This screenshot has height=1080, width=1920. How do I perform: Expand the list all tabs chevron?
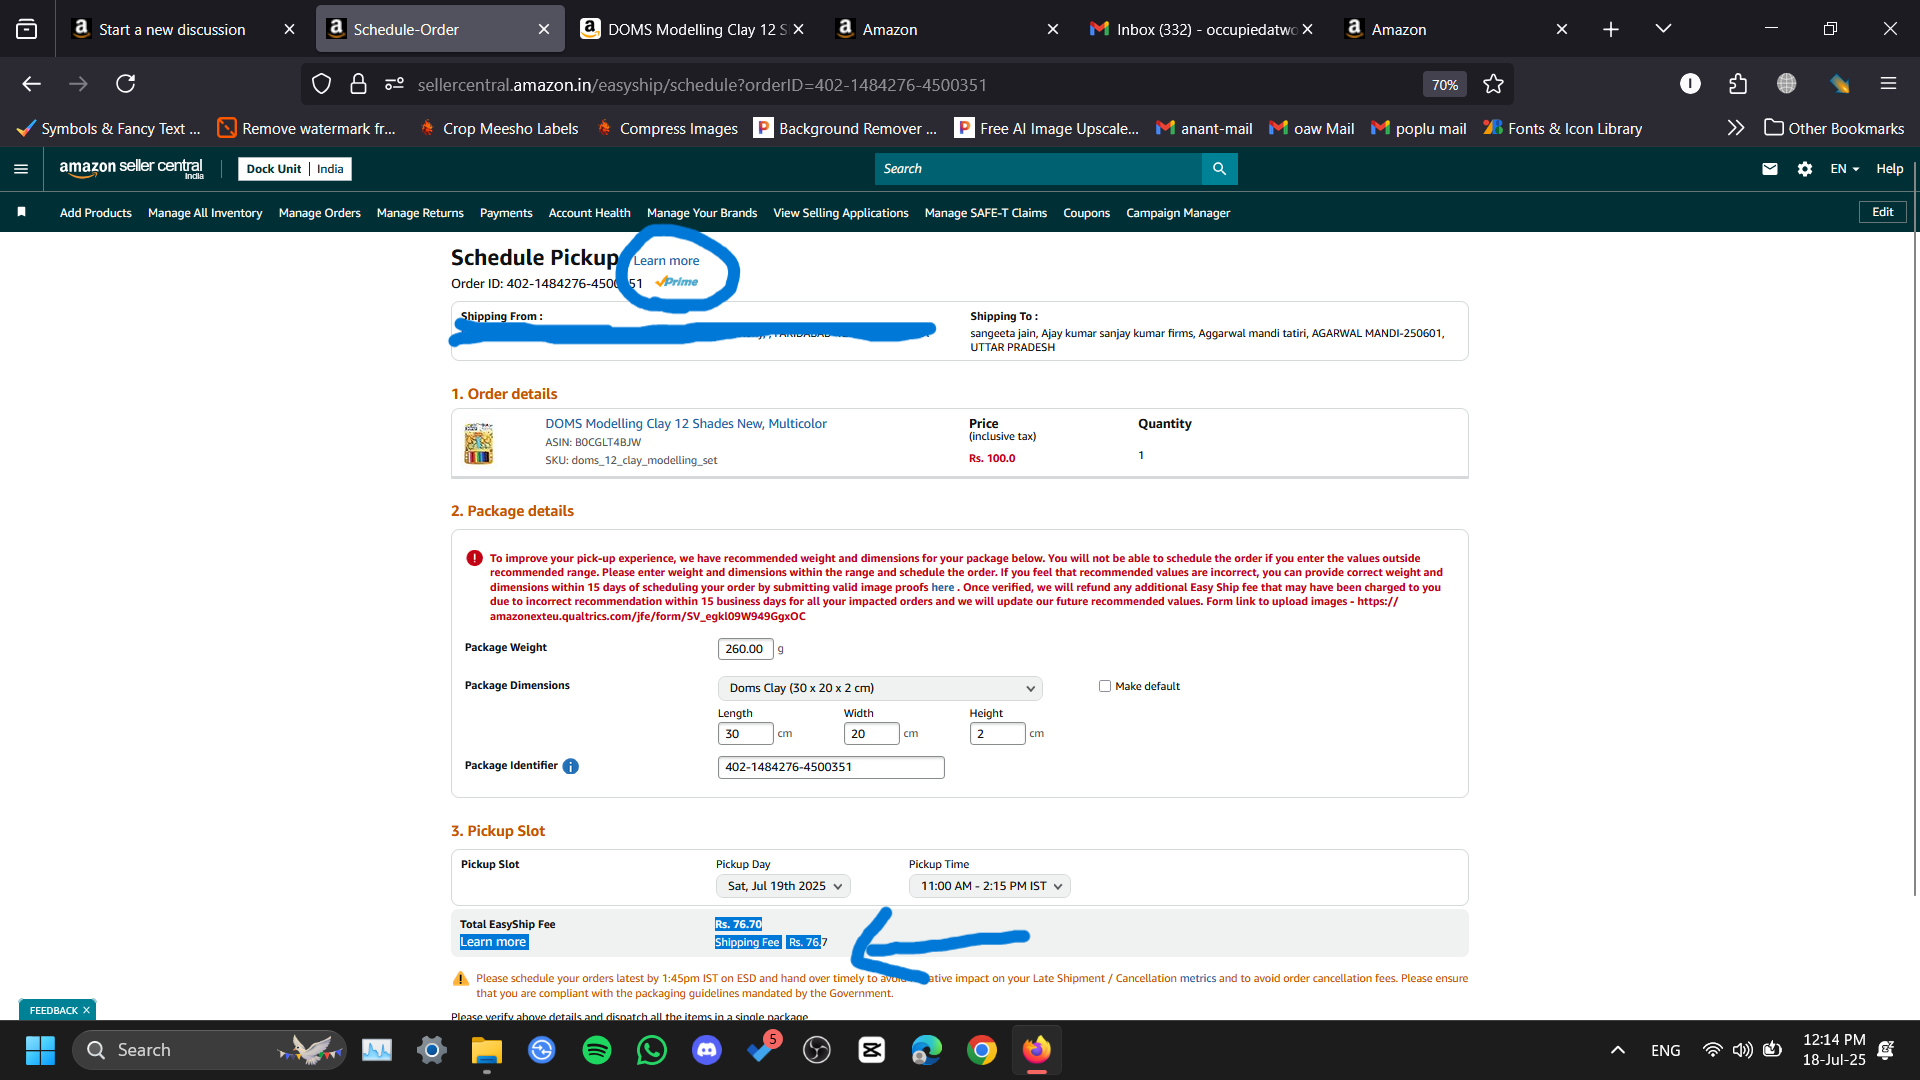[x=1663, y=29]
